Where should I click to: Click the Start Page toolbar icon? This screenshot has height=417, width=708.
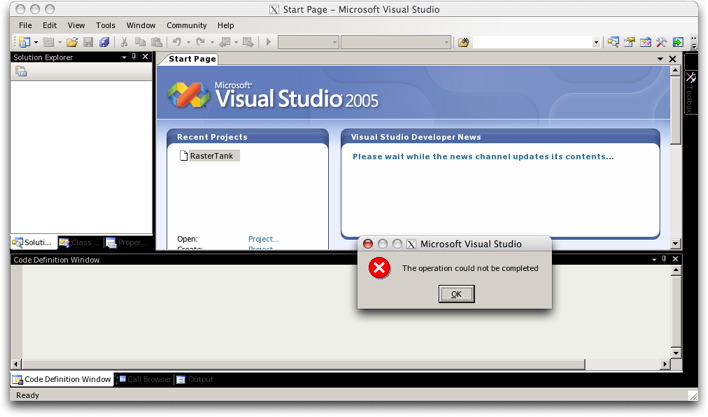(677, 42)
